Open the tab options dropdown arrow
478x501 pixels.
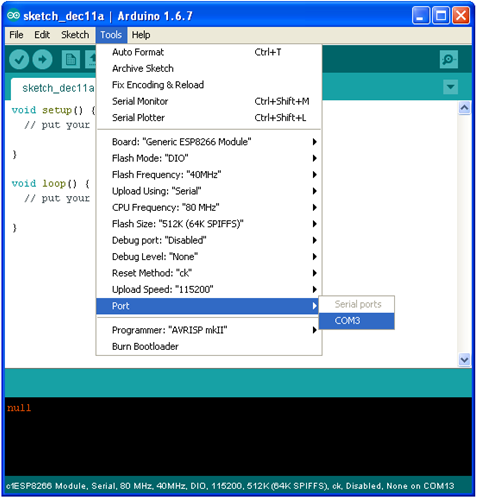click(x=450, y=87)
